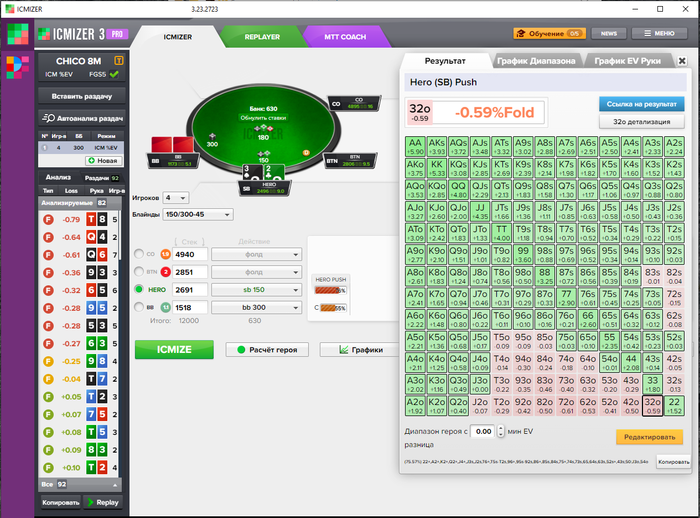Click the BTN stack field 2851
This screenshot has width=700, height=518.
point(190,272)
